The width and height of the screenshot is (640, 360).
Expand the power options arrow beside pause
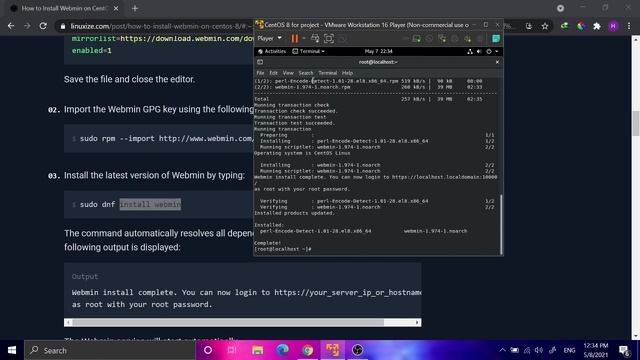tap(304, 38)
